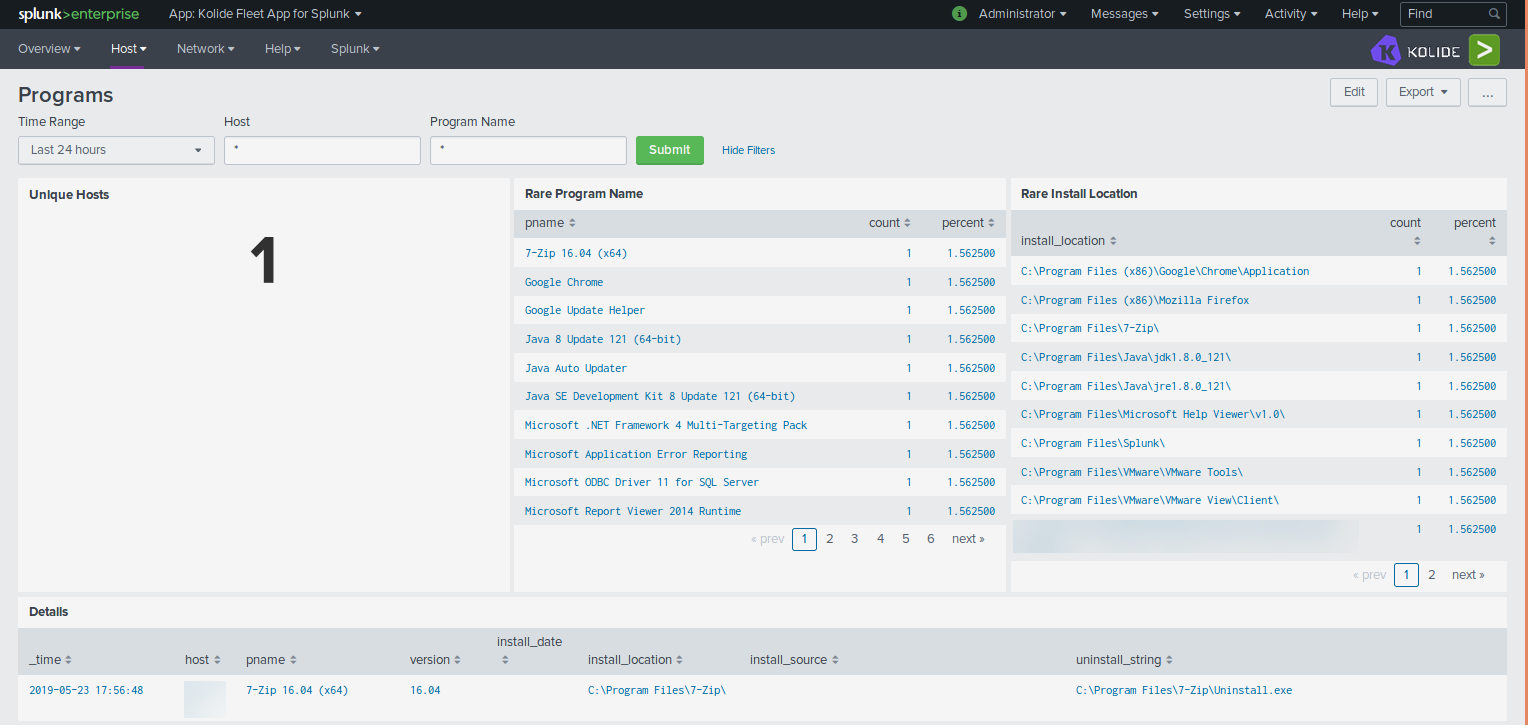Go to page 6 of Rare Program Name
The width and height of the screenshot is (1528, 725).
(930, 539)
